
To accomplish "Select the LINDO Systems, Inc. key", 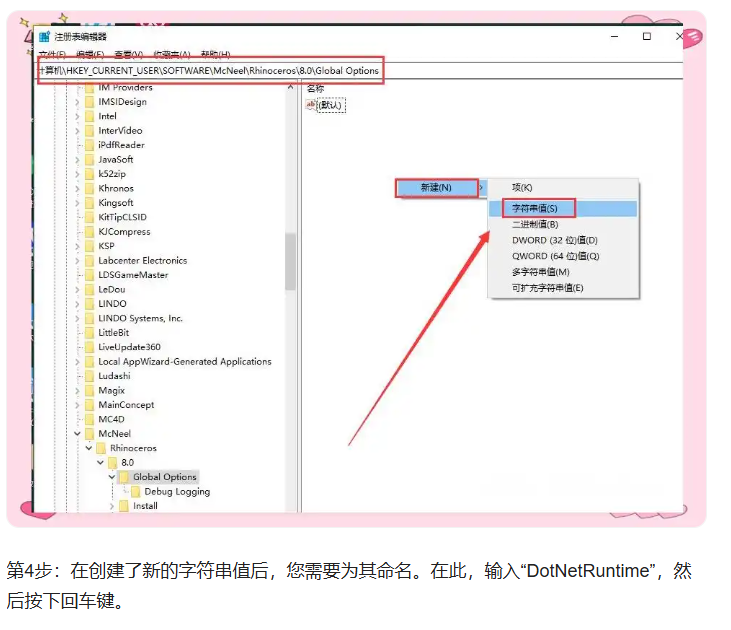I will point(141,318).
